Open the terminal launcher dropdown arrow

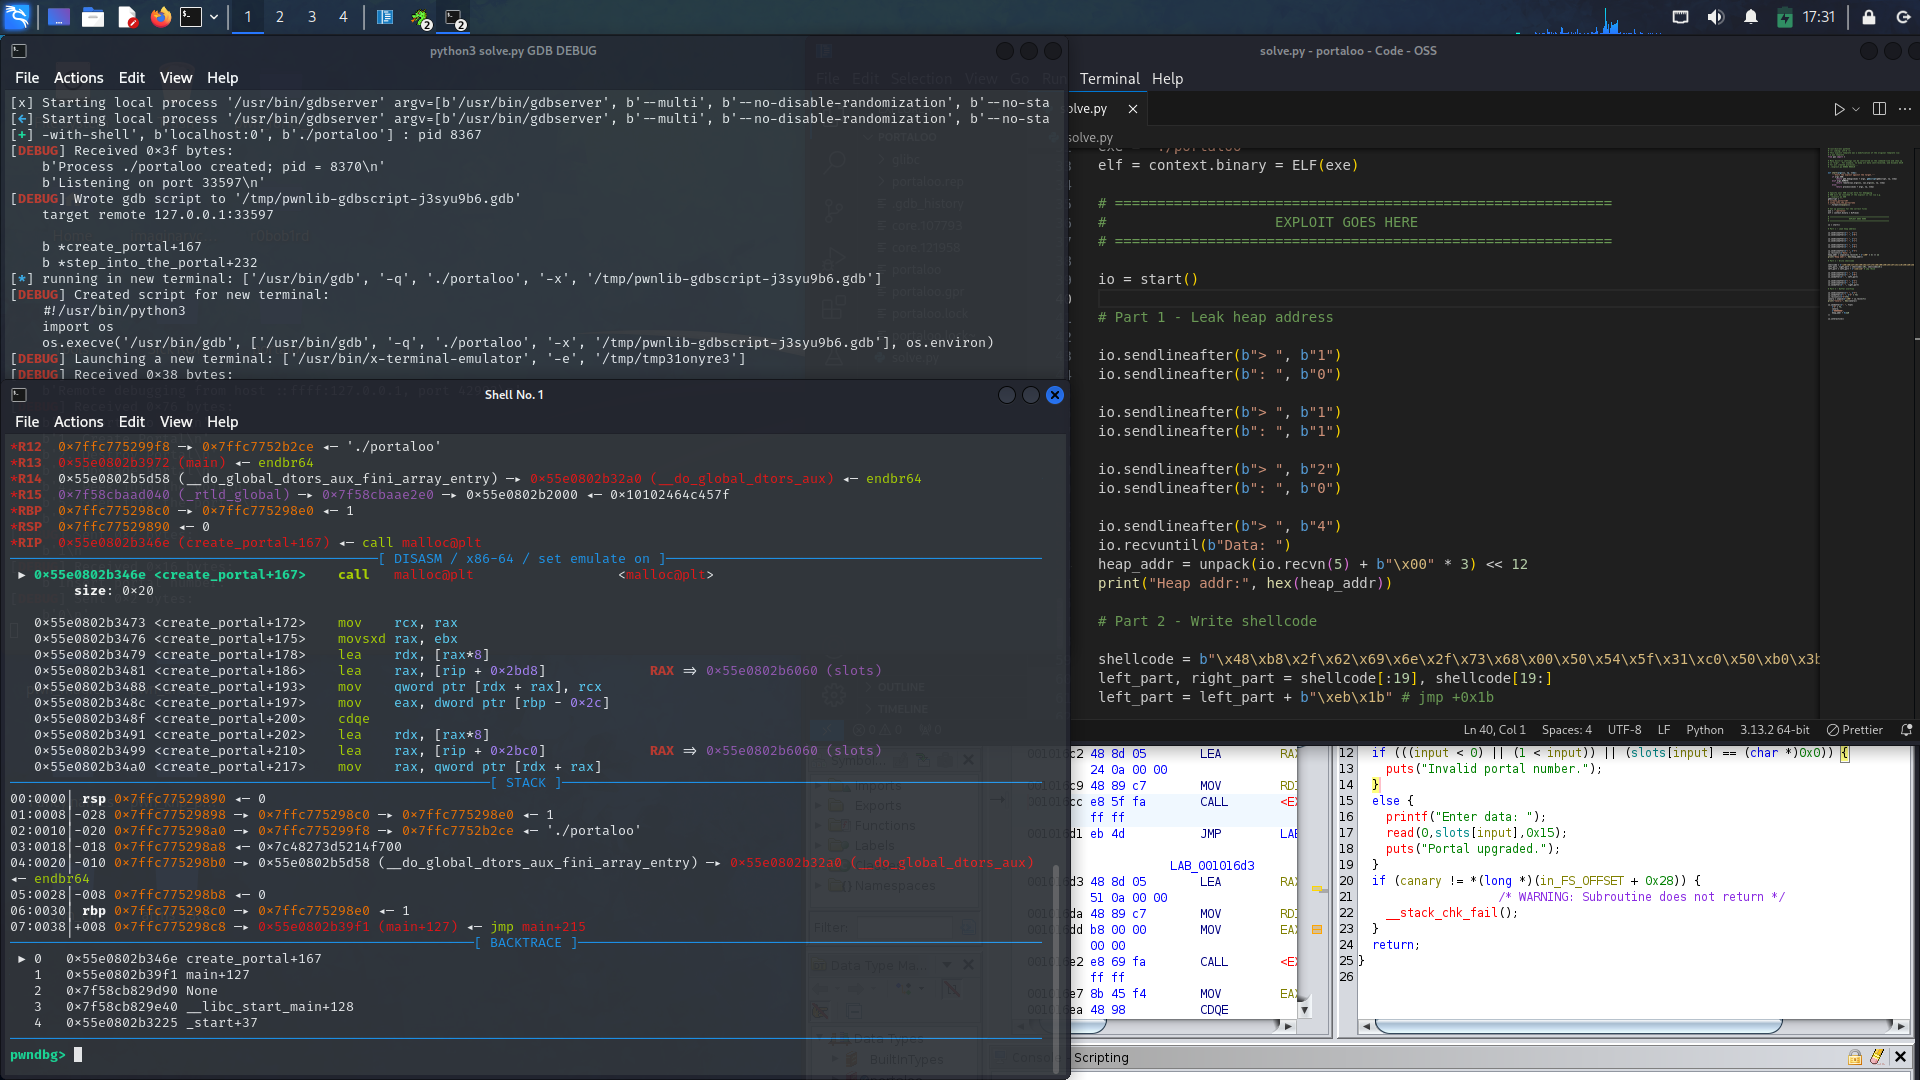coord(214,17)
